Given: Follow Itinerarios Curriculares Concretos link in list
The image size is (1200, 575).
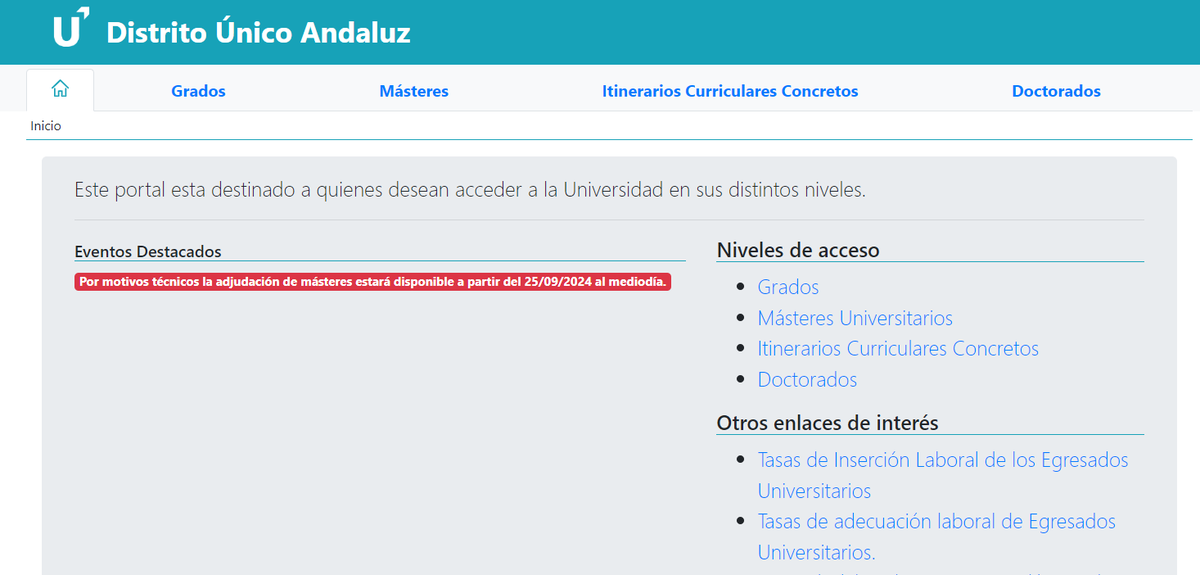Looking at the screenshot, I should [898, 349].
